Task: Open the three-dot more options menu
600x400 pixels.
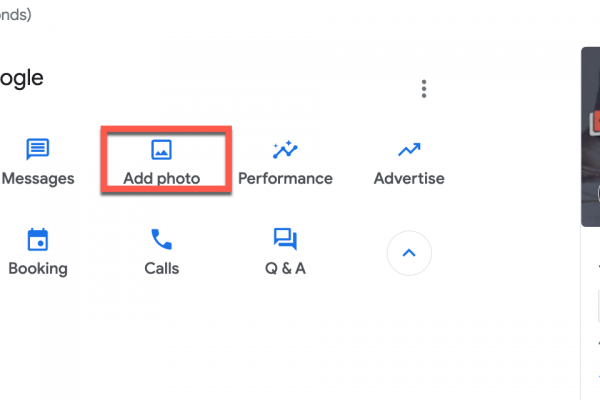Action: (x=424, y=89)
